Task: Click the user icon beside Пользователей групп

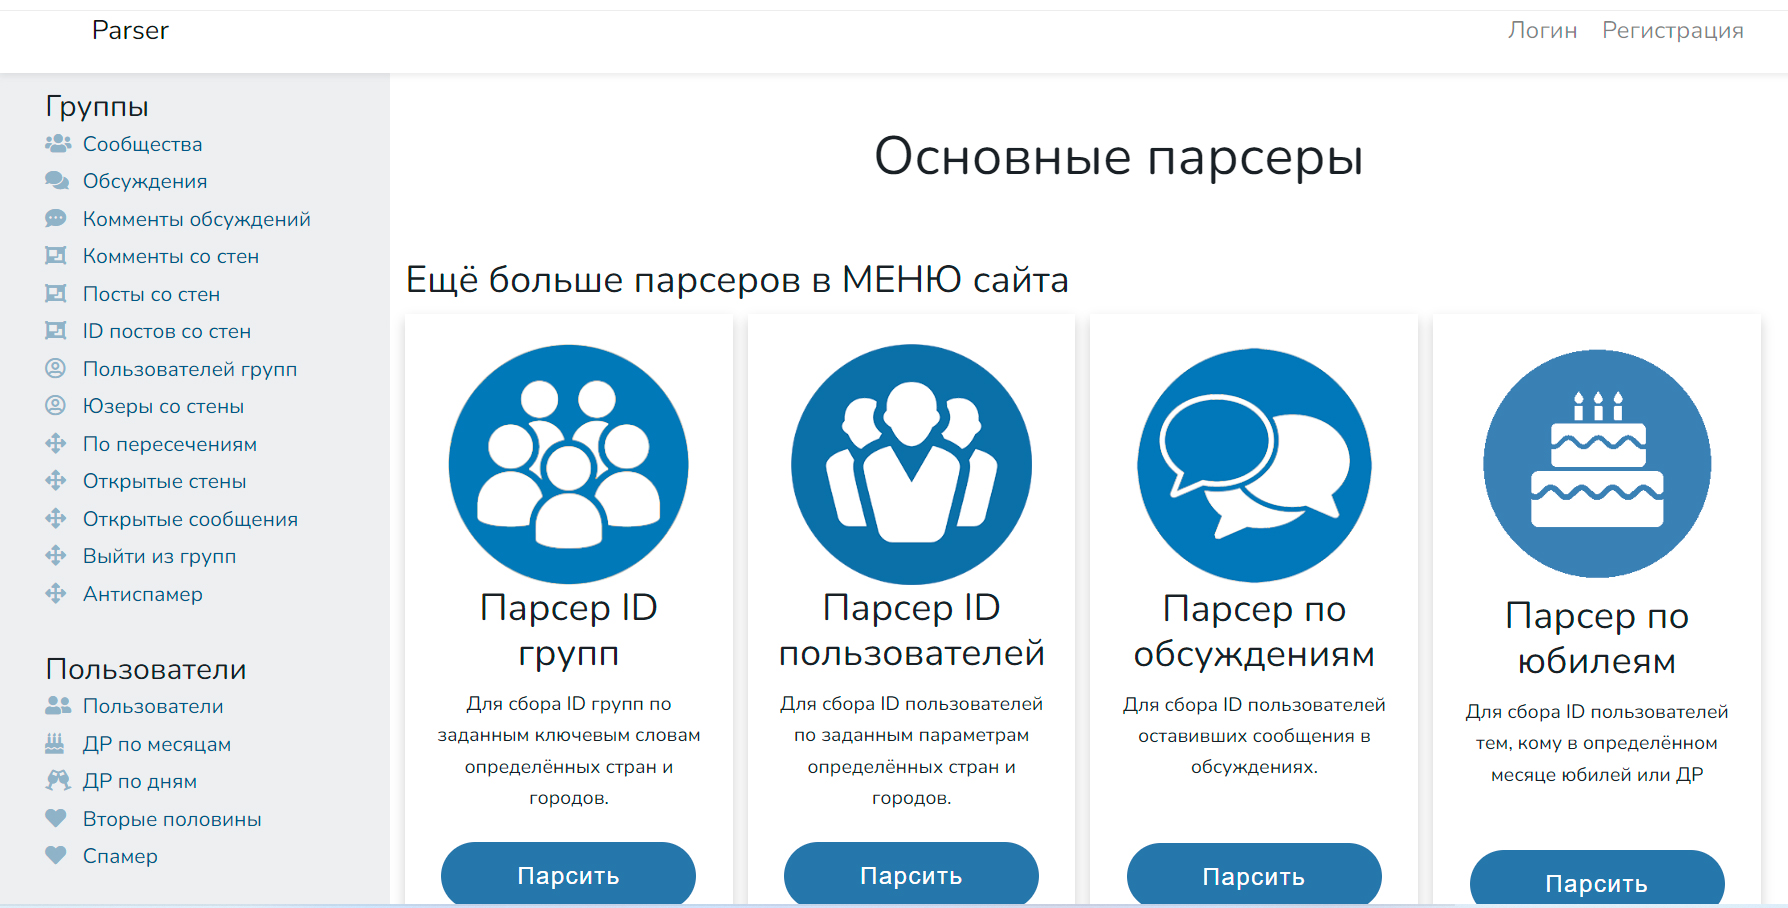Action: [56, 369]
